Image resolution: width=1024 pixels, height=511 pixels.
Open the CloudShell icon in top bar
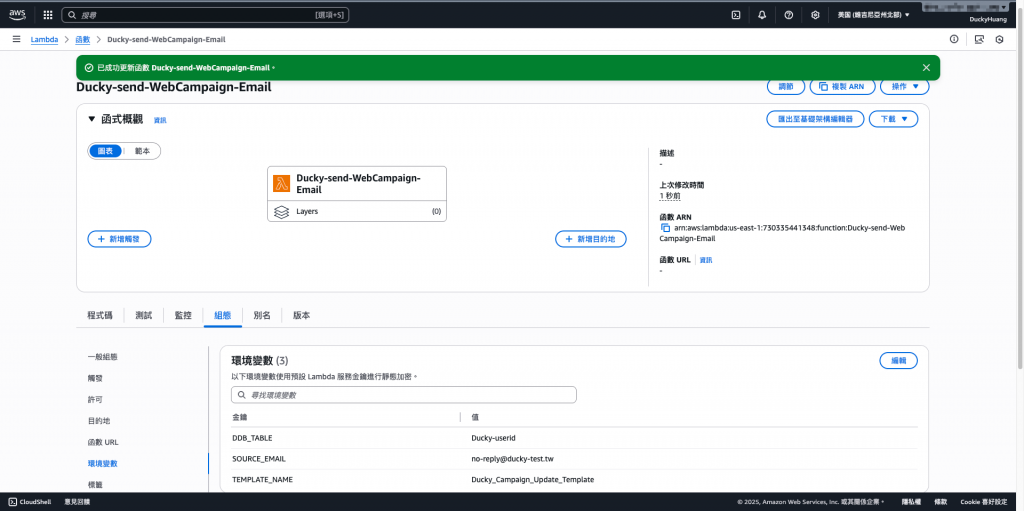click(x=736, y=14)
